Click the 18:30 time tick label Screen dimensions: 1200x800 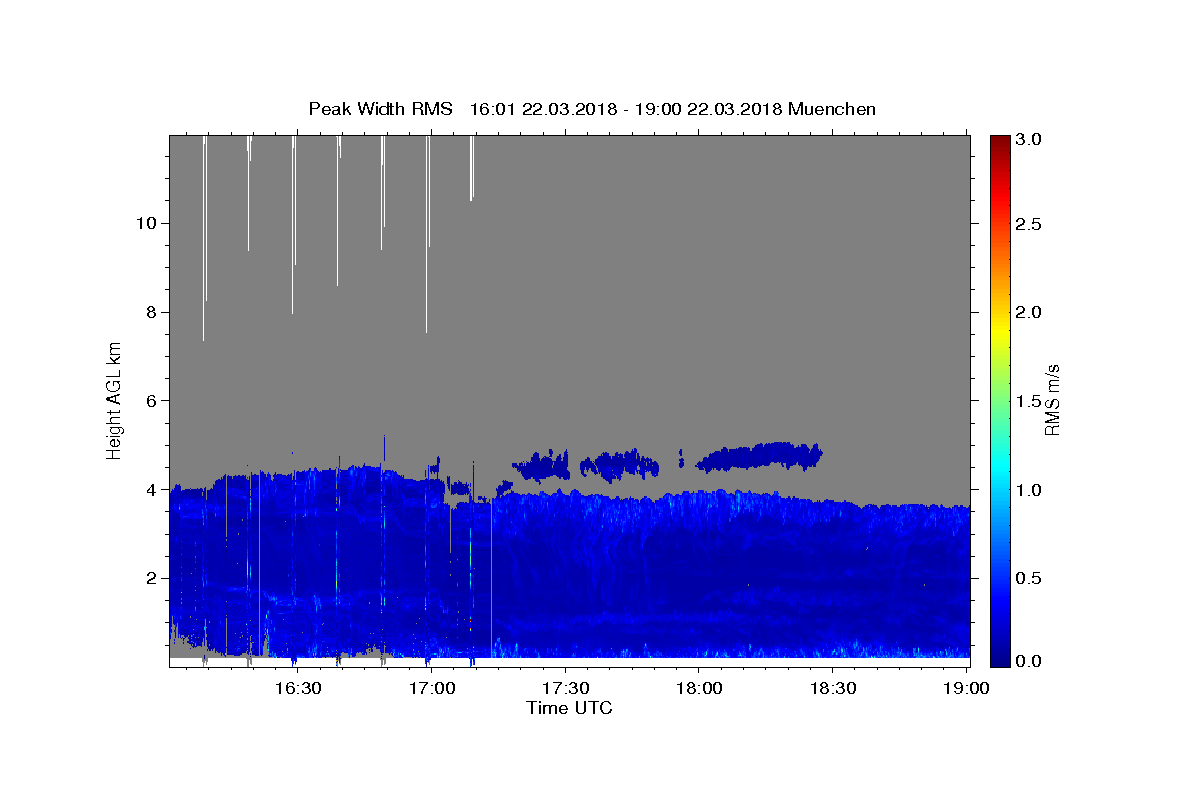tap(832, 688)
